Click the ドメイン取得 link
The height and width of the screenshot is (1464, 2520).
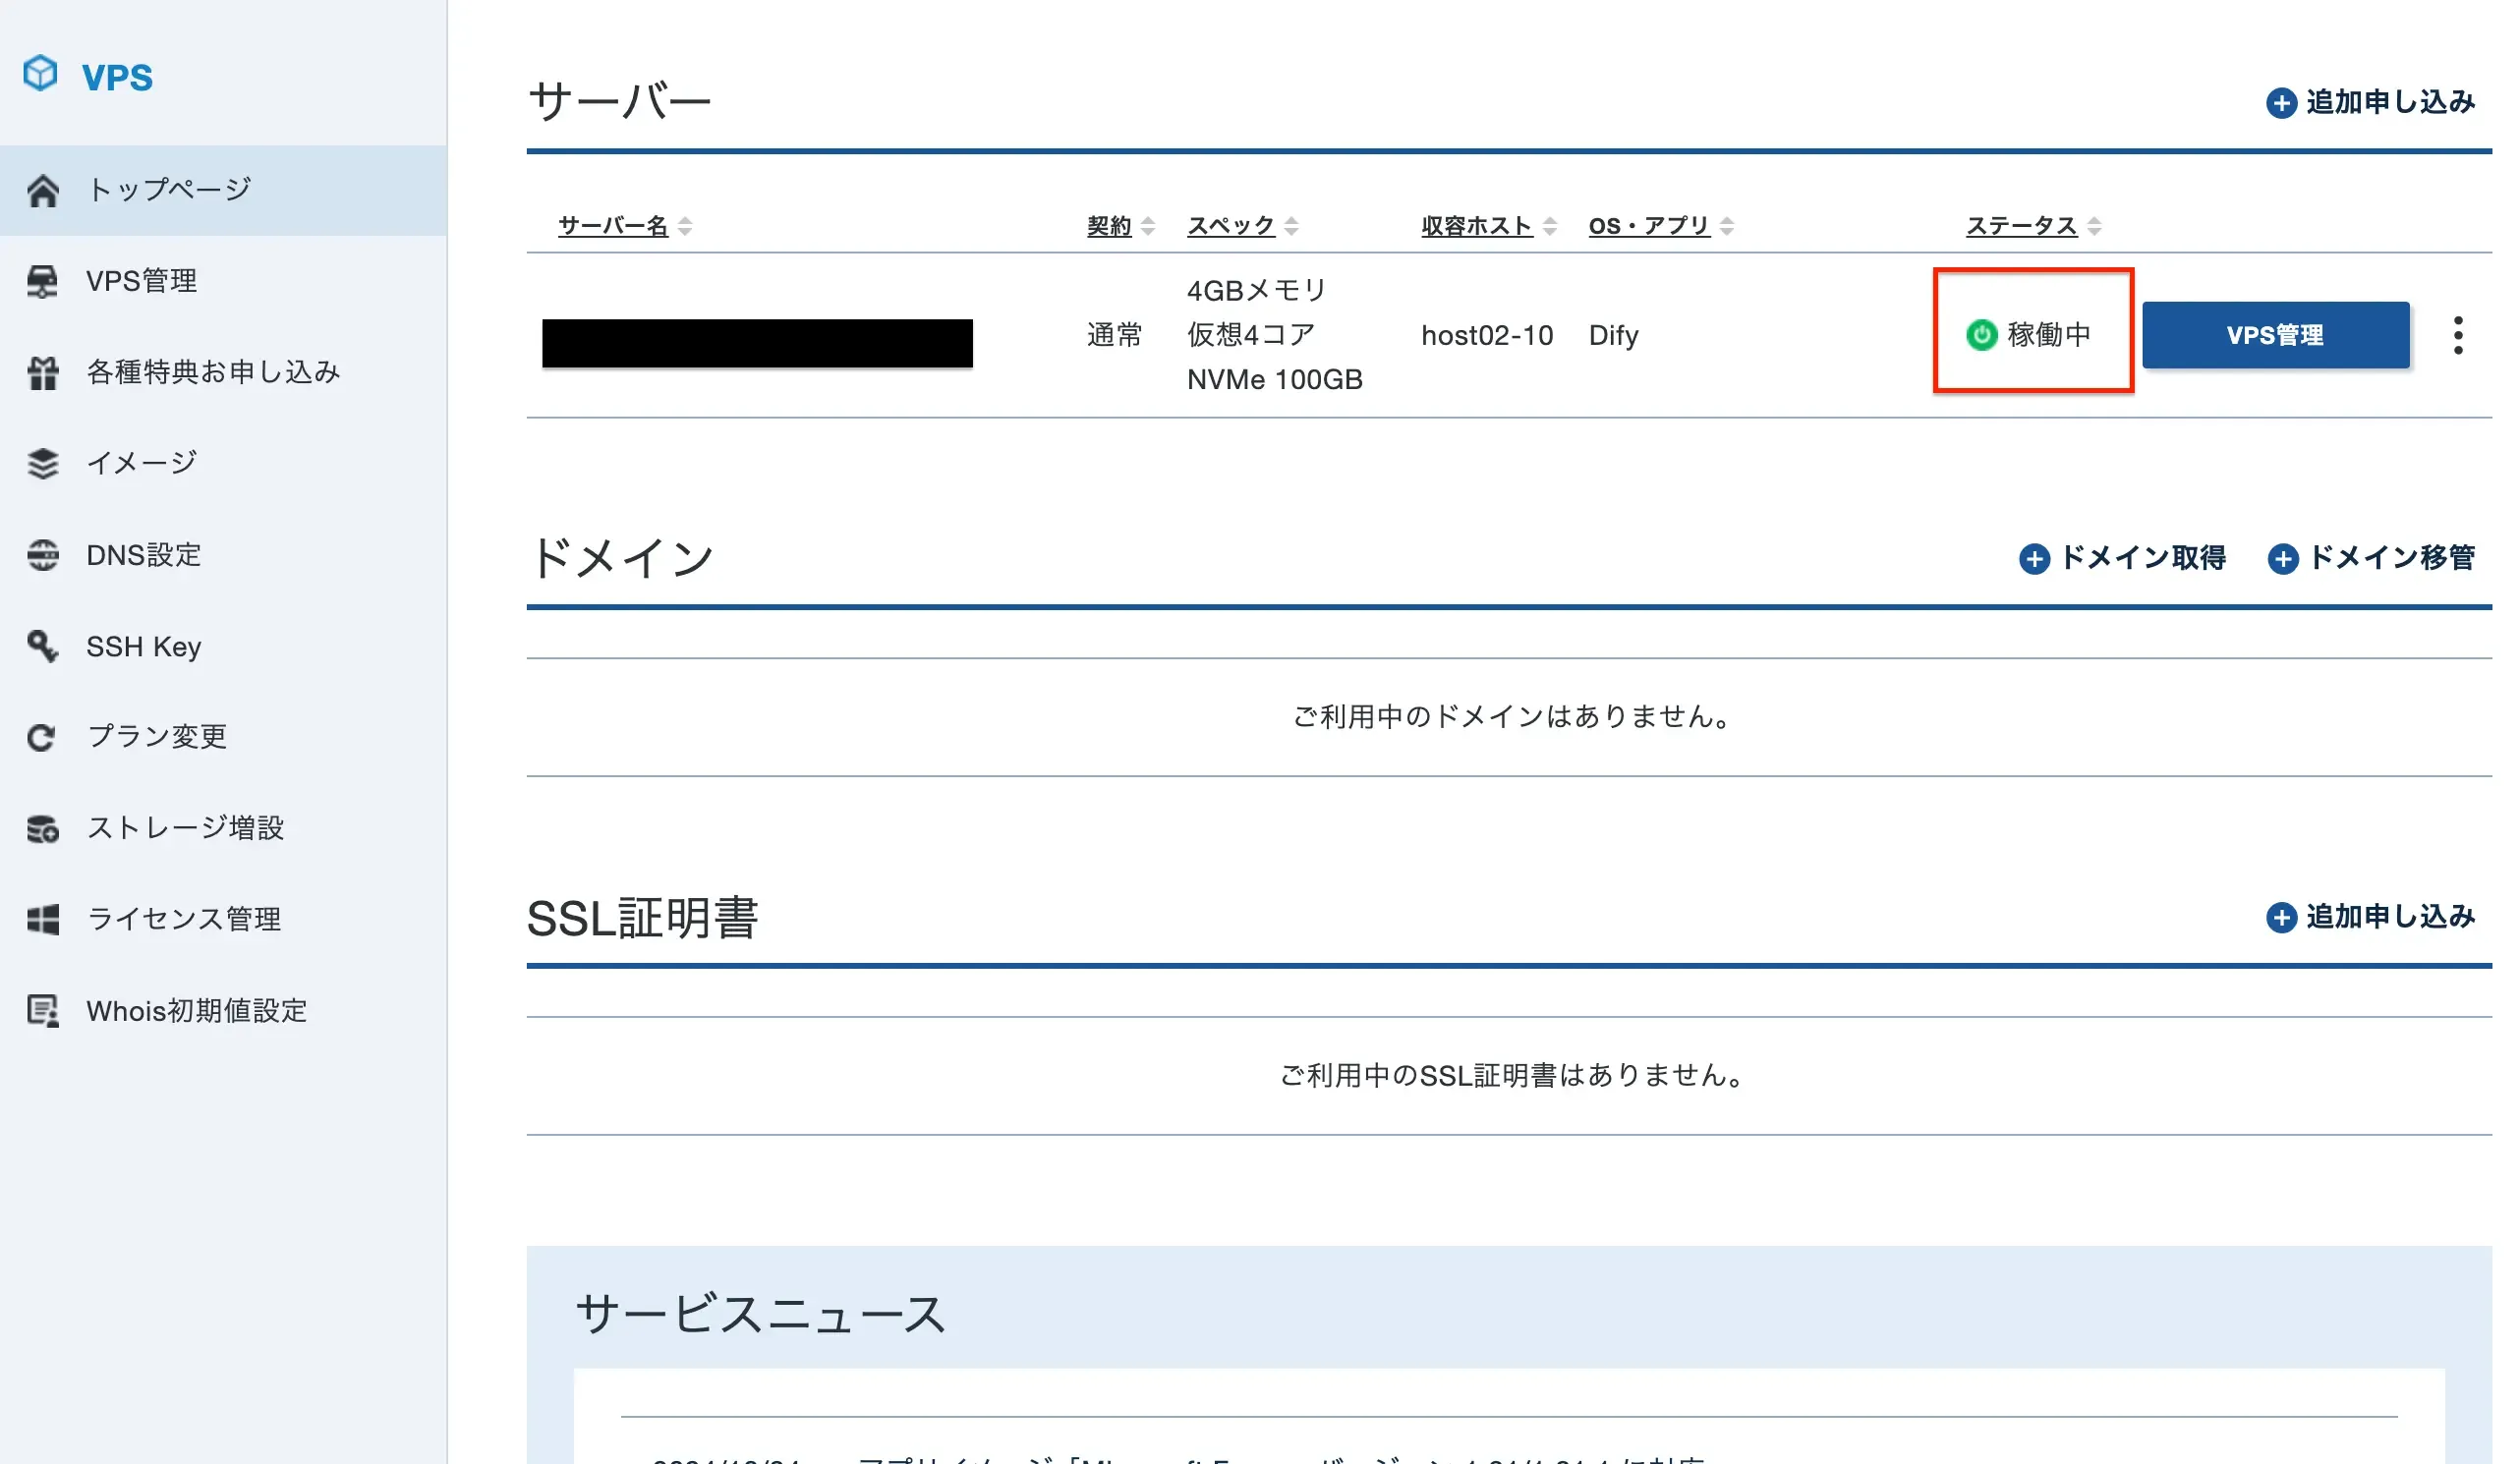(x=2122, y=558)
